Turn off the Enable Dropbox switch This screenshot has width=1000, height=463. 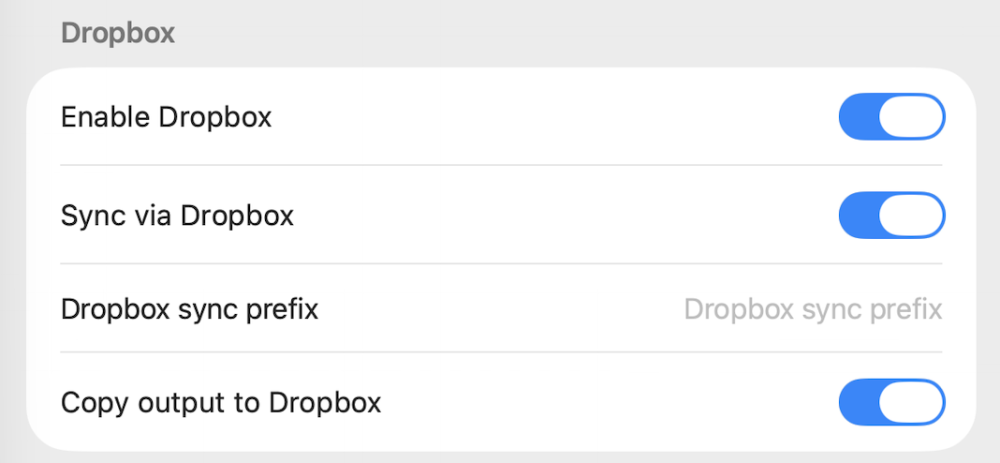tap(891, 117)
